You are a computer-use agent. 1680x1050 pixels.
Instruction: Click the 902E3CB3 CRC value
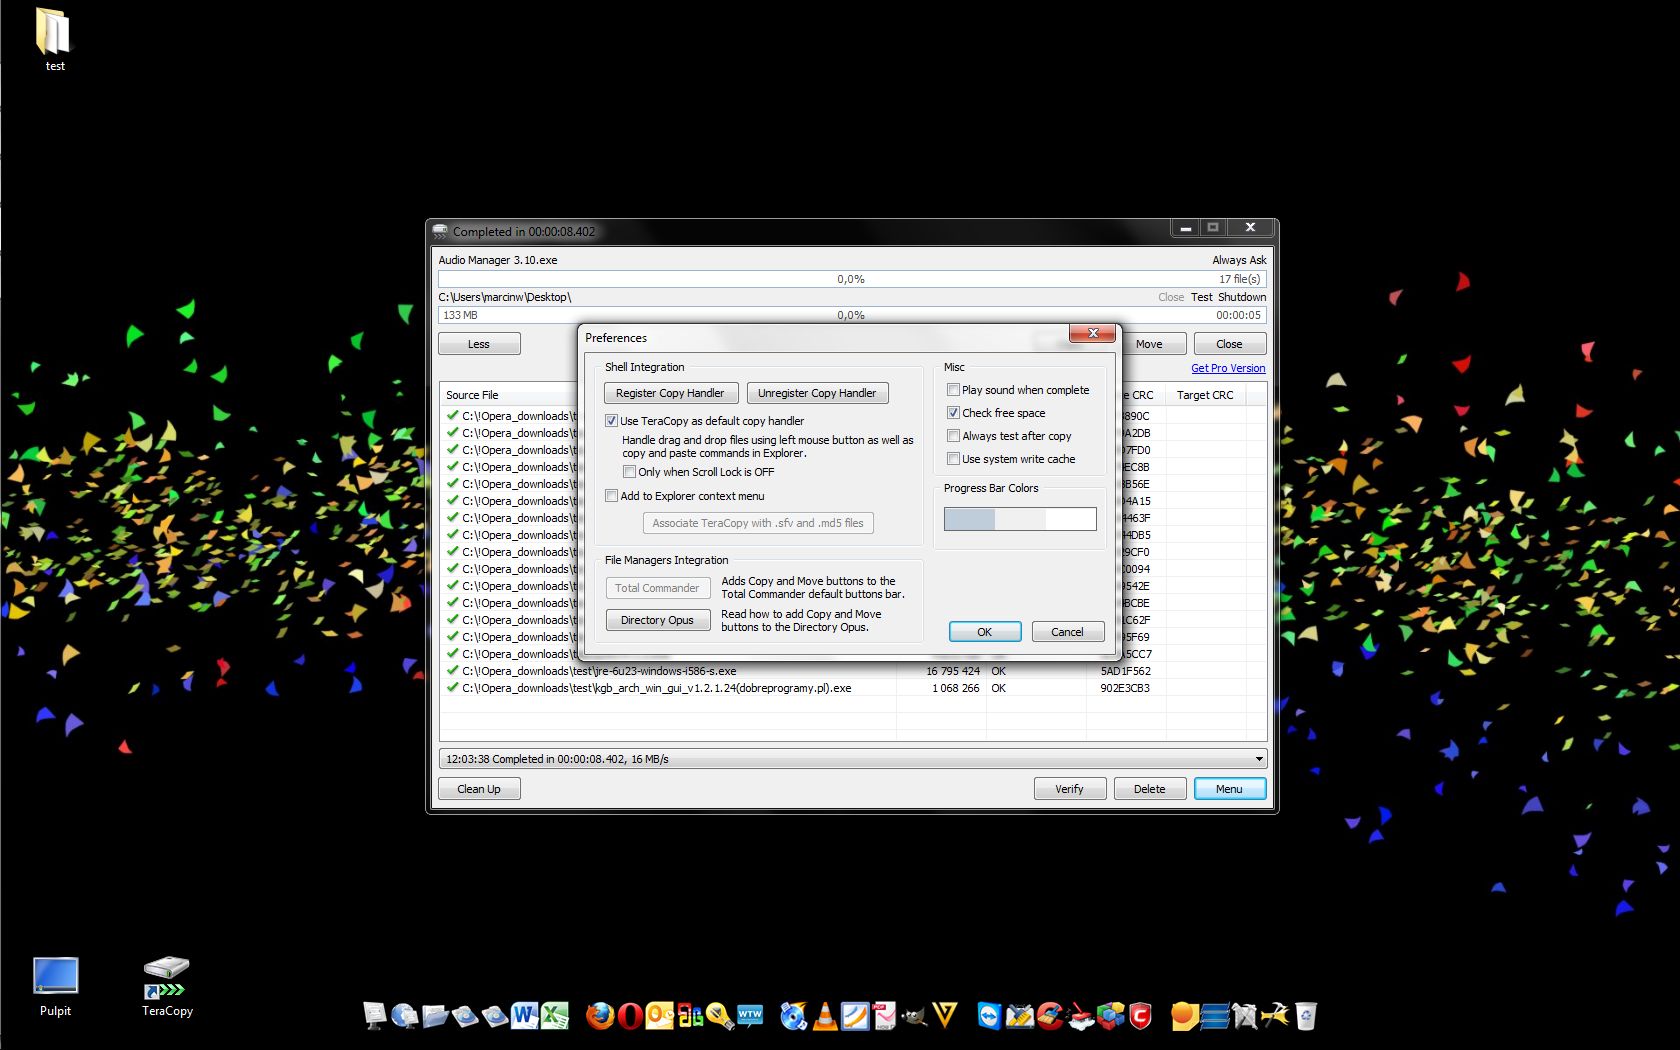(1125, 688)
